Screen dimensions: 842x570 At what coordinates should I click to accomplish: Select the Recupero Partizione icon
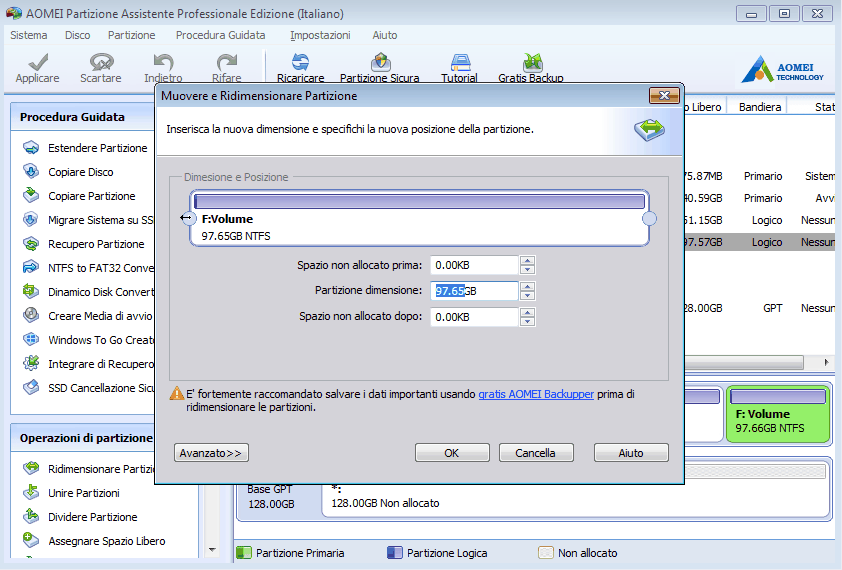31,244
